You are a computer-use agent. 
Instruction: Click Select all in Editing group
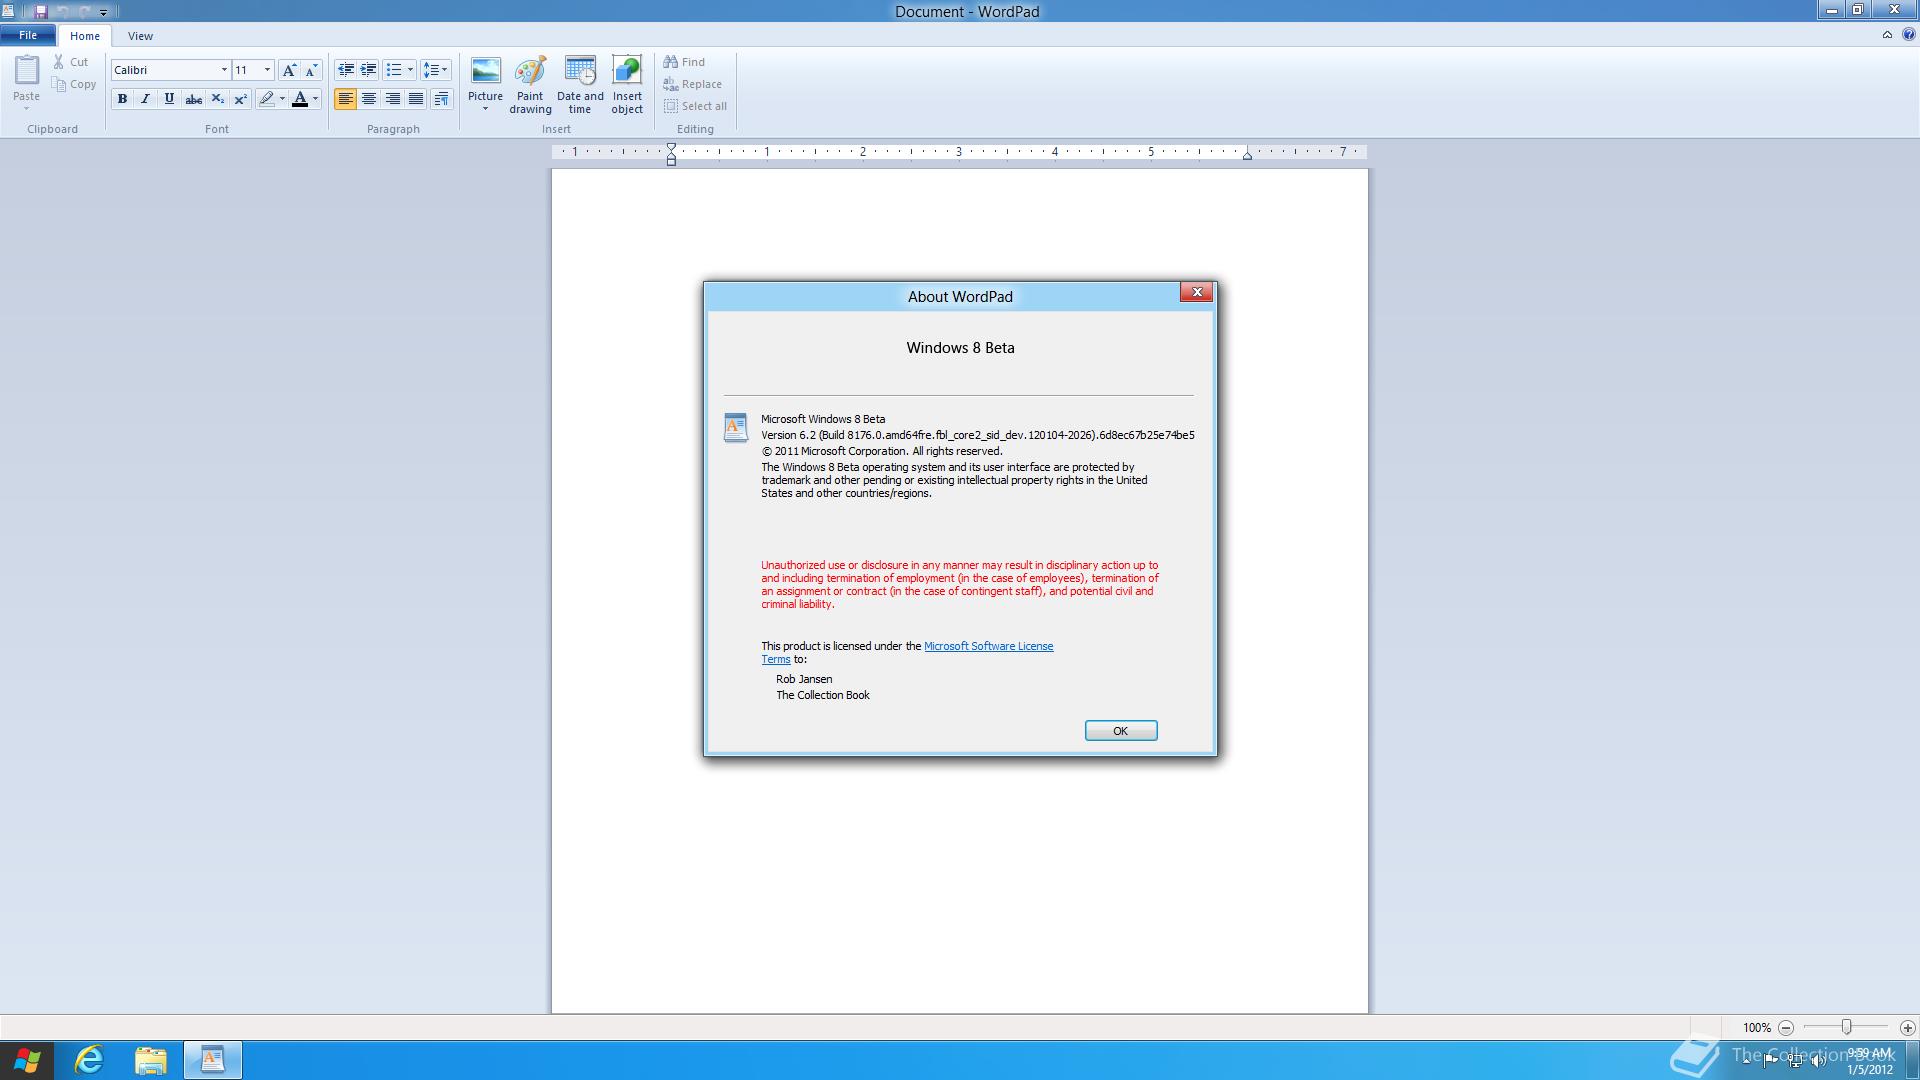(x=695, y=106)
